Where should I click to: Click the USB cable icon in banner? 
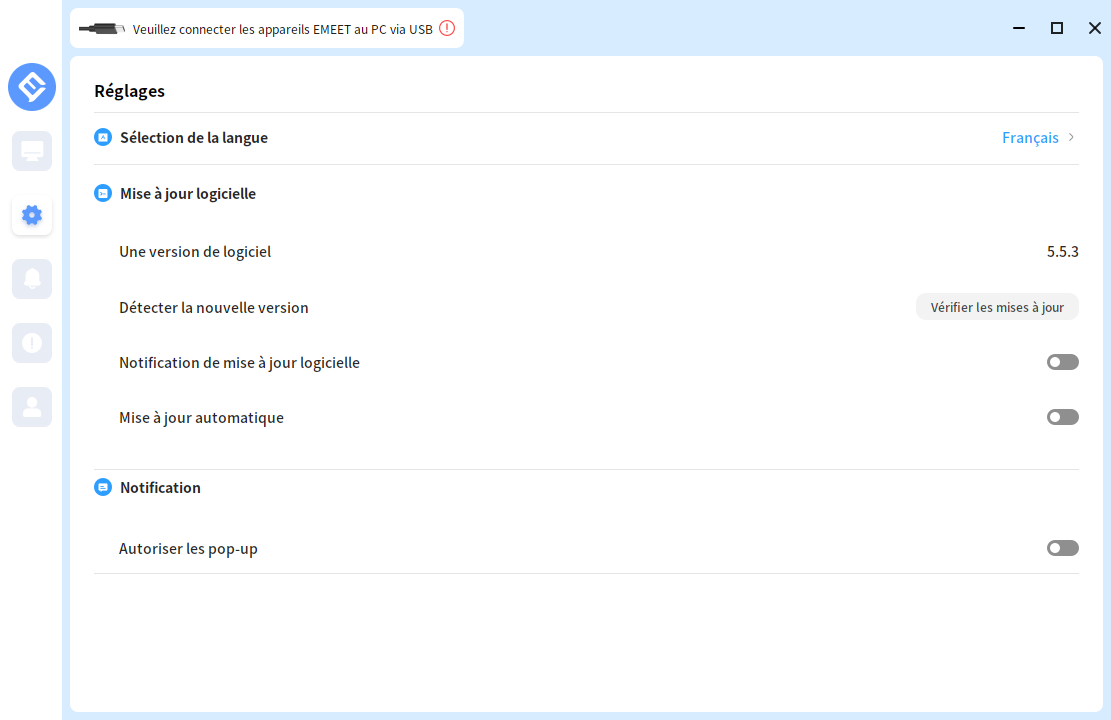coord(101,28)
